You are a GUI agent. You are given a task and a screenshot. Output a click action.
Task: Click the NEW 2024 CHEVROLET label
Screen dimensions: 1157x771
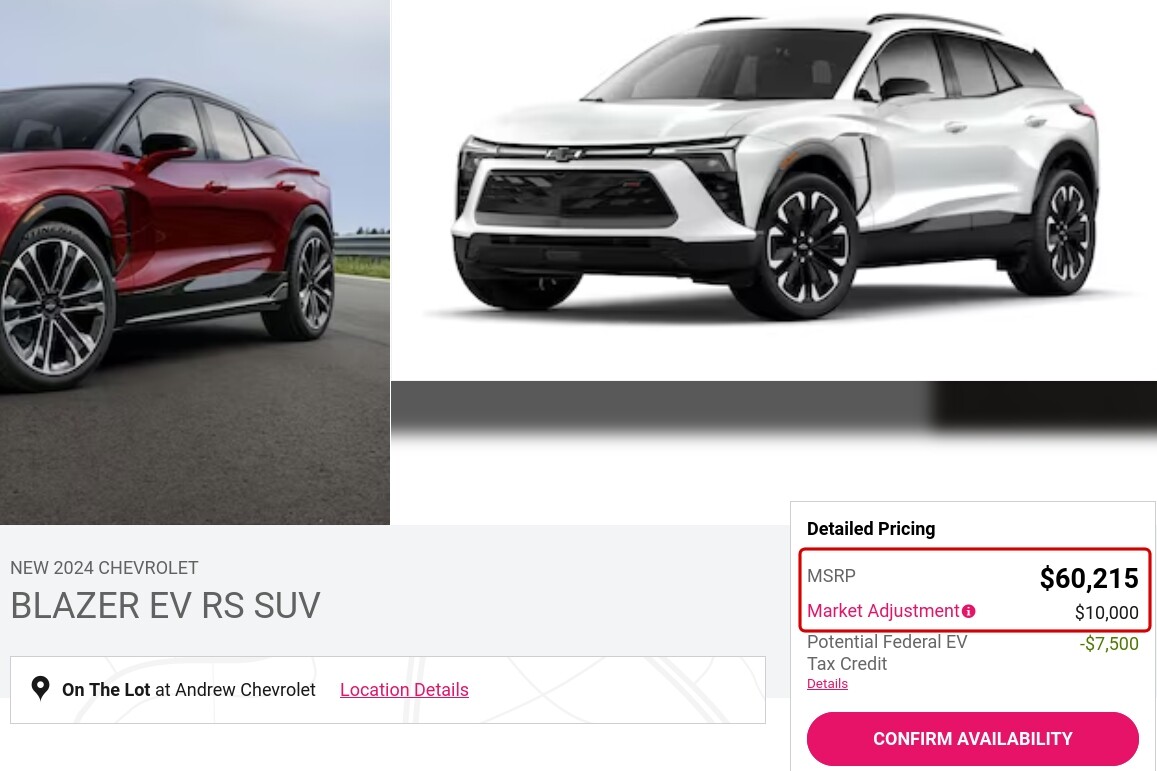[x=104, y=568]
